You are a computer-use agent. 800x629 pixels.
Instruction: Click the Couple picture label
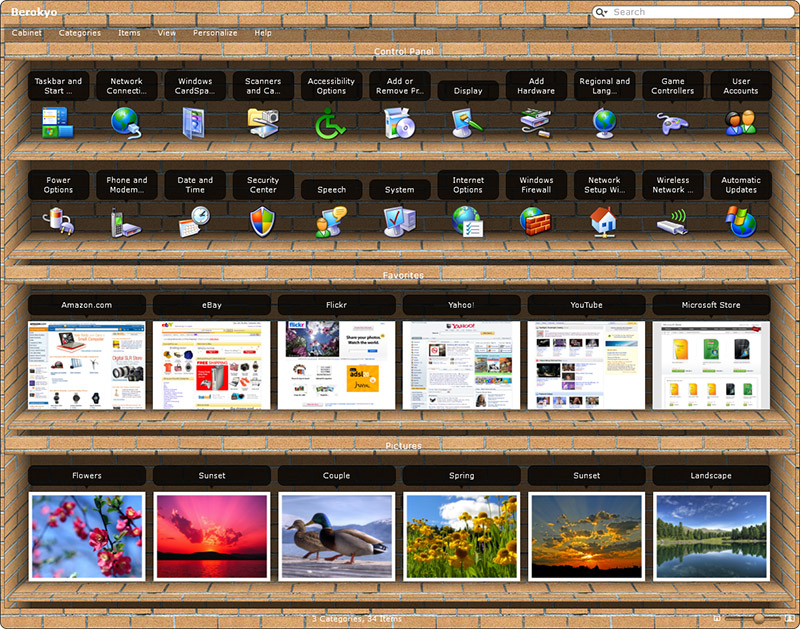pyautogui.click(x=337, y=475)
